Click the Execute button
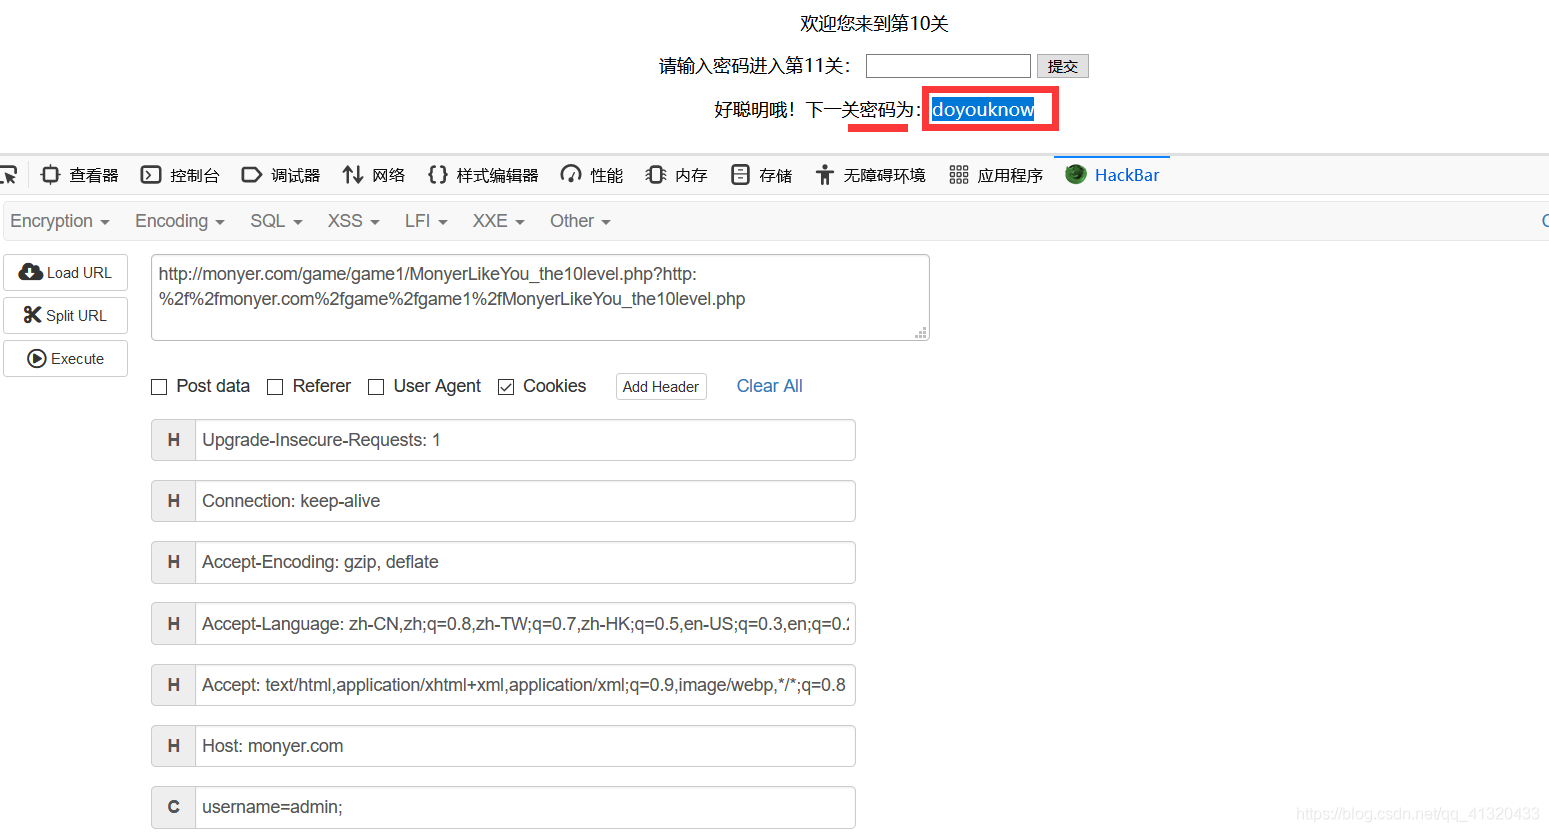The height and width of the screenshot is (832, 1549). coord(66,359)
